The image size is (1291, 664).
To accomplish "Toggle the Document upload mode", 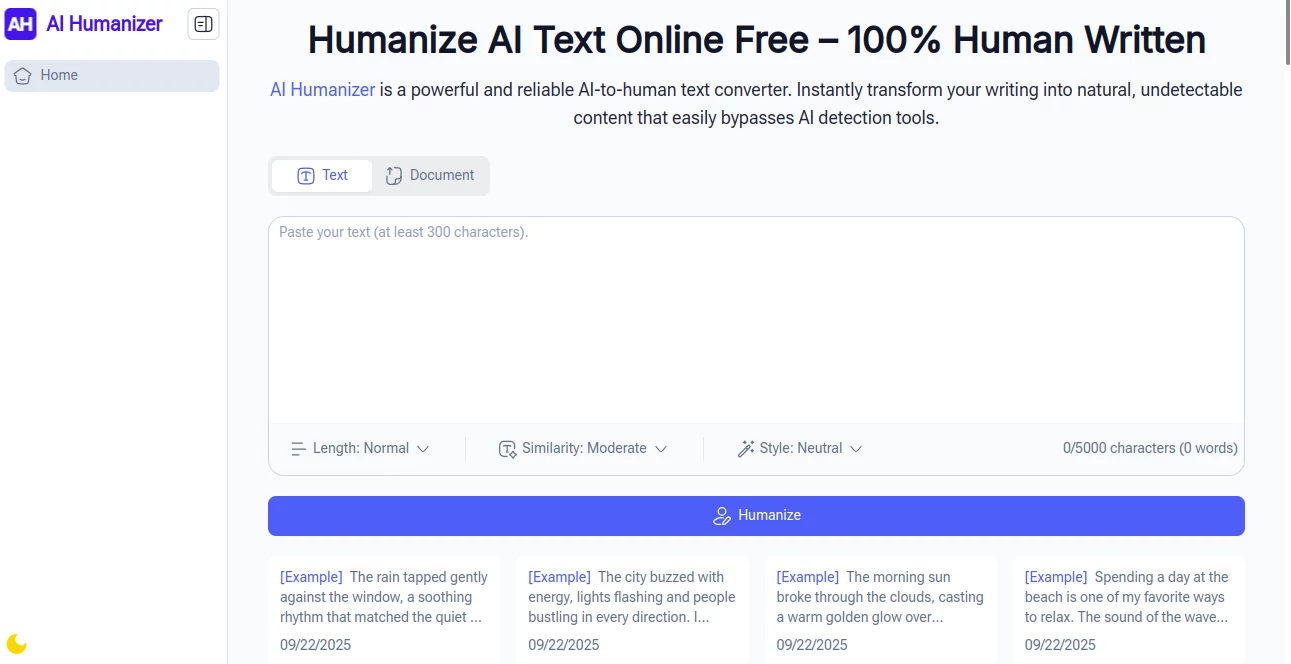I will (x=430, y=175).
